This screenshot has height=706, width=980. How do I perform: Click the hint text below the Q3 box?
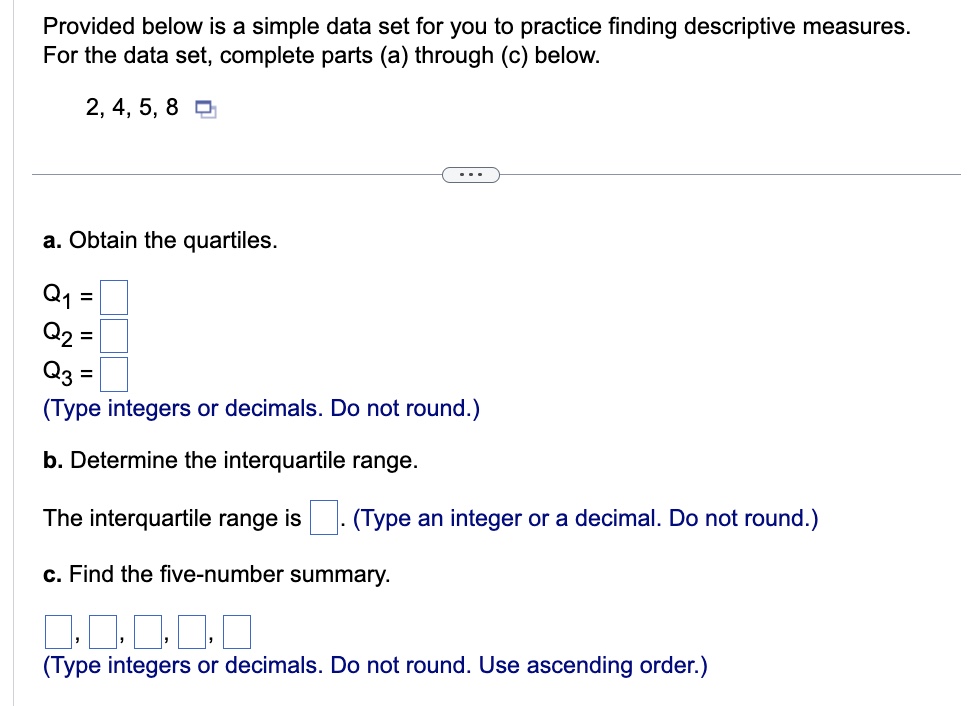click(x=261, y=409)
